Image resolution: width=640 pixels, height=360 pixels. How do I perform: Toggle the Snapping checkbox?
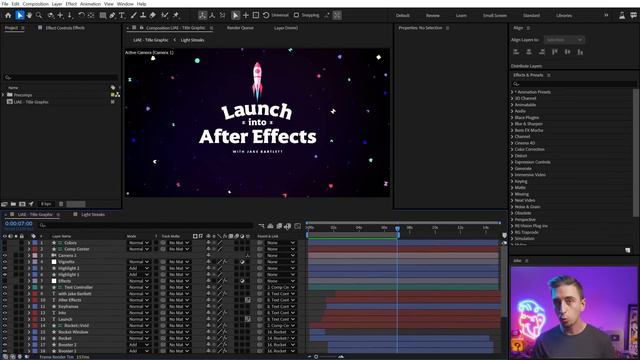(x=297, y=16)
